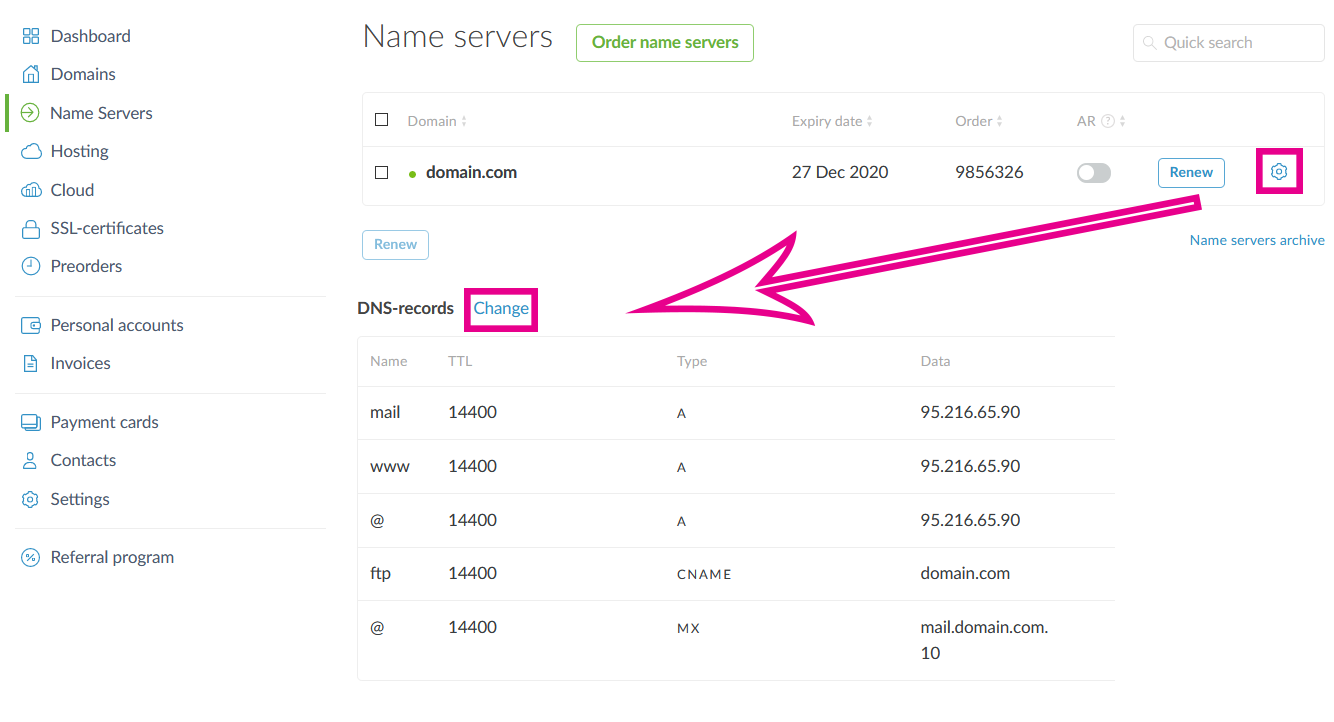This screenshot has height=722, width=1334.
Task: Click the Preorders clock icon
Action: pos(31,267)
